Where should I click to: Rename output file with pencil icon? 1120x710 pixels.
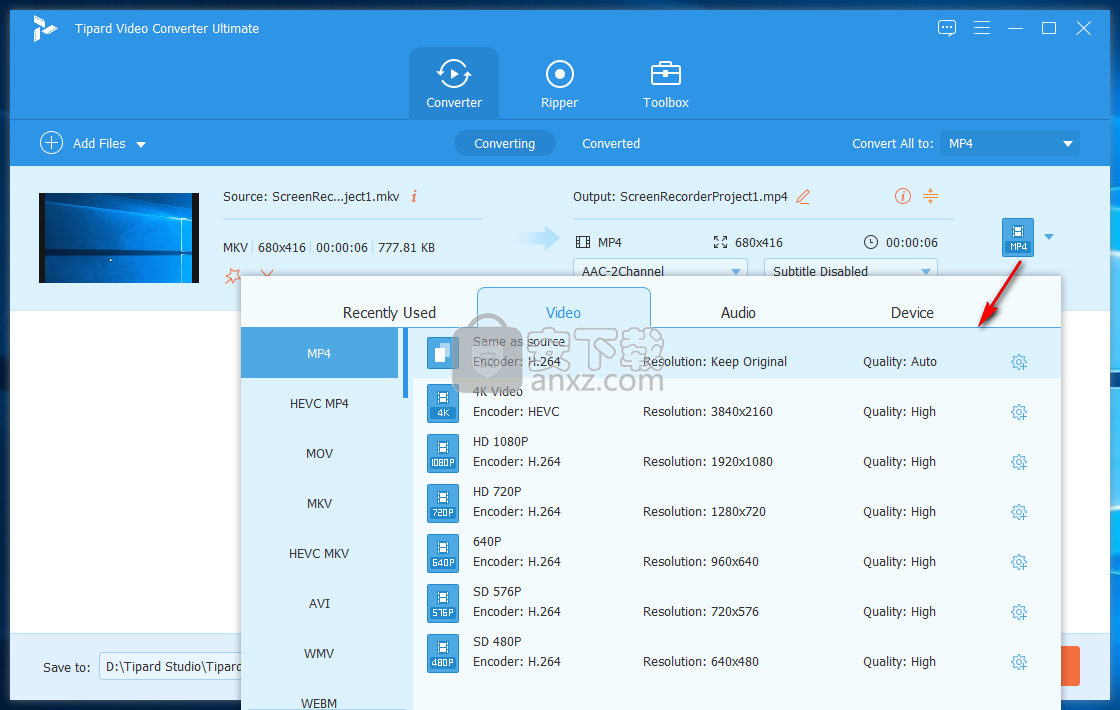click(803, 196)
